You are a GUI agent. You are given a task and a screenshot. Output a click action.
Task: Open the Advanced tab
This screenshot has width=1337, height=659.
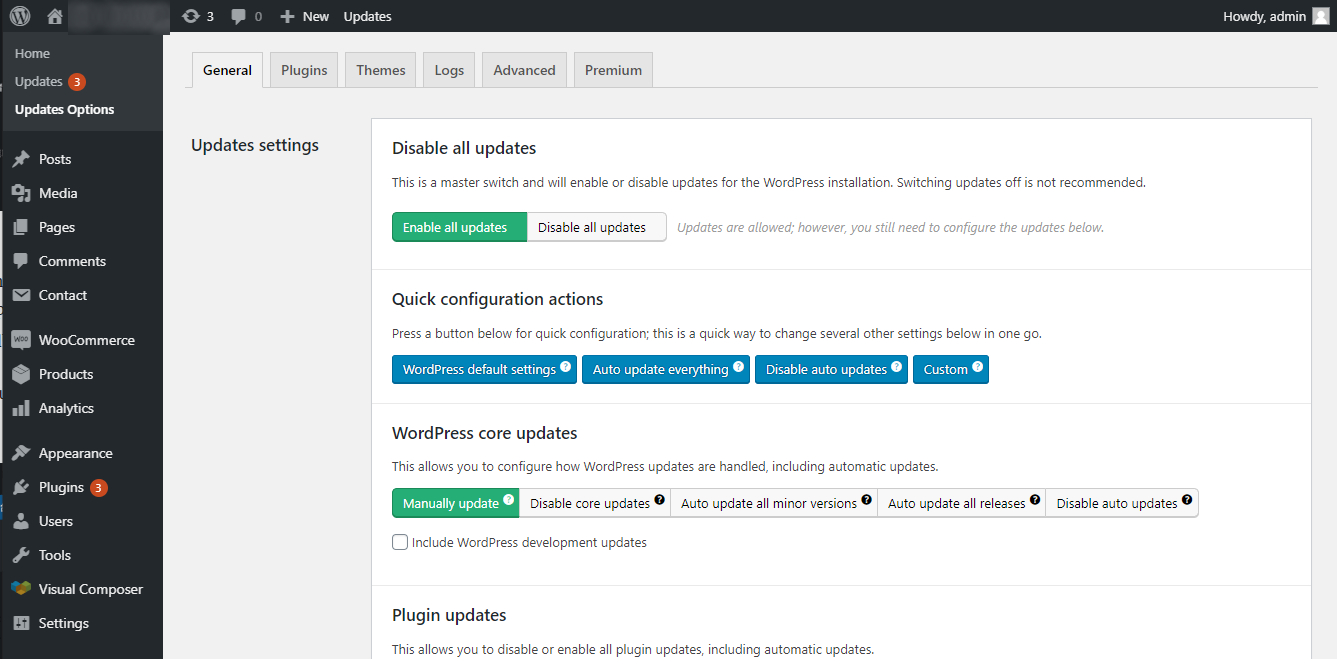point(524,70)
